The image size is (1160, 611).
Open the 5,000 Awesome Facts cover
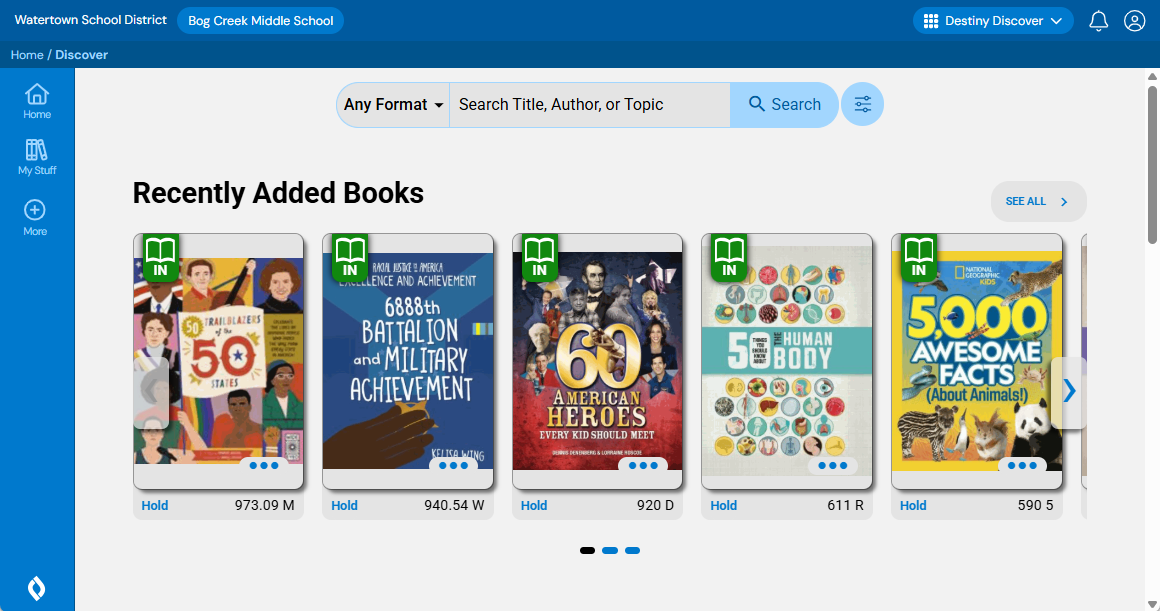977,361
